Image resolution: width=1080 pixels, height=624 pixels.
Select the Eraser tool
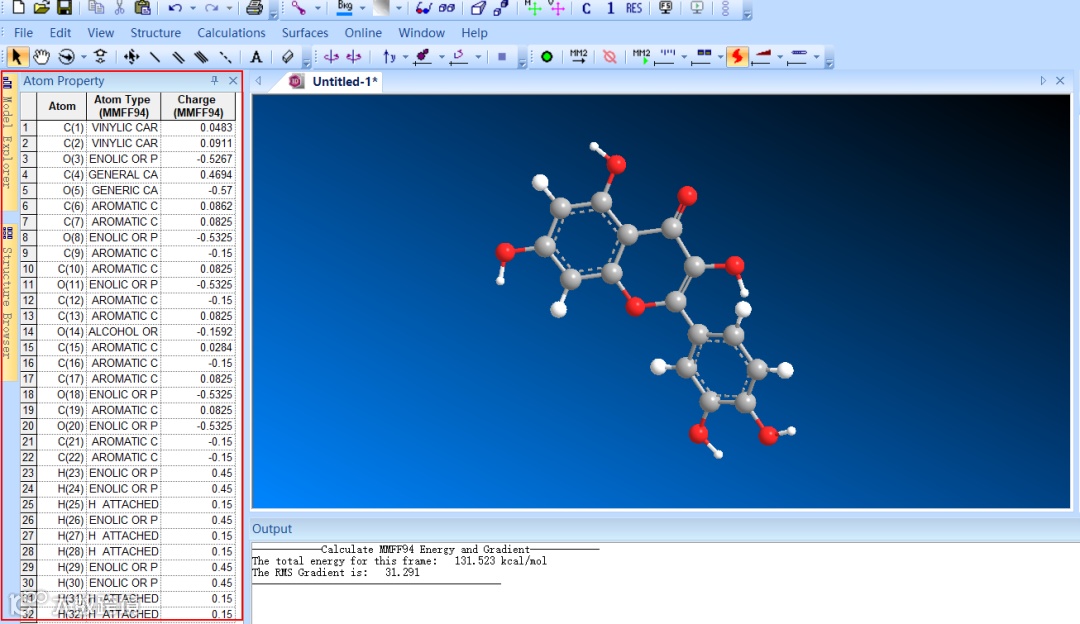pyautogui.click(x=287, y=56)
